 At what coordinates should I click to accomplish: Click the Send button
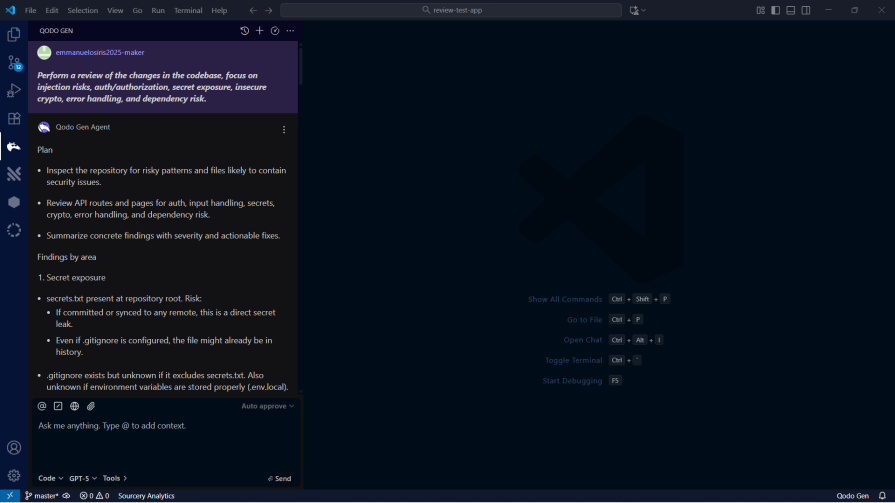click(280, 478)
